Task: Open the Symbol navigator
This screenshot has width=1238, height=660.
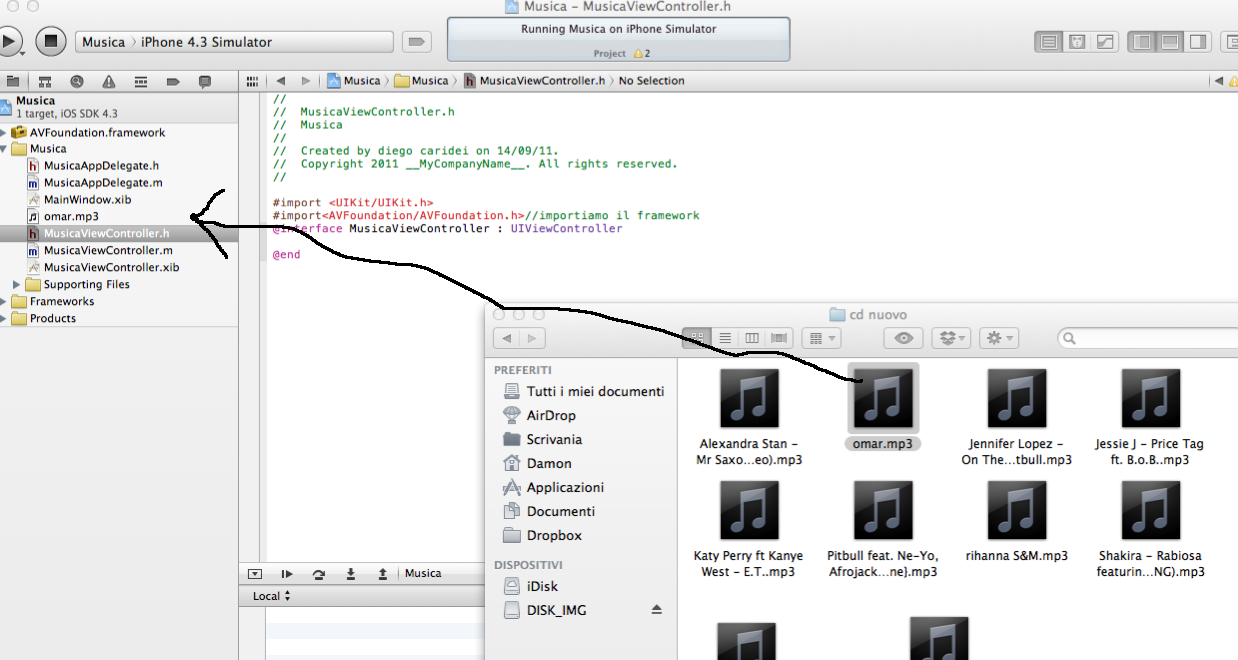Action: pos(45,81)
